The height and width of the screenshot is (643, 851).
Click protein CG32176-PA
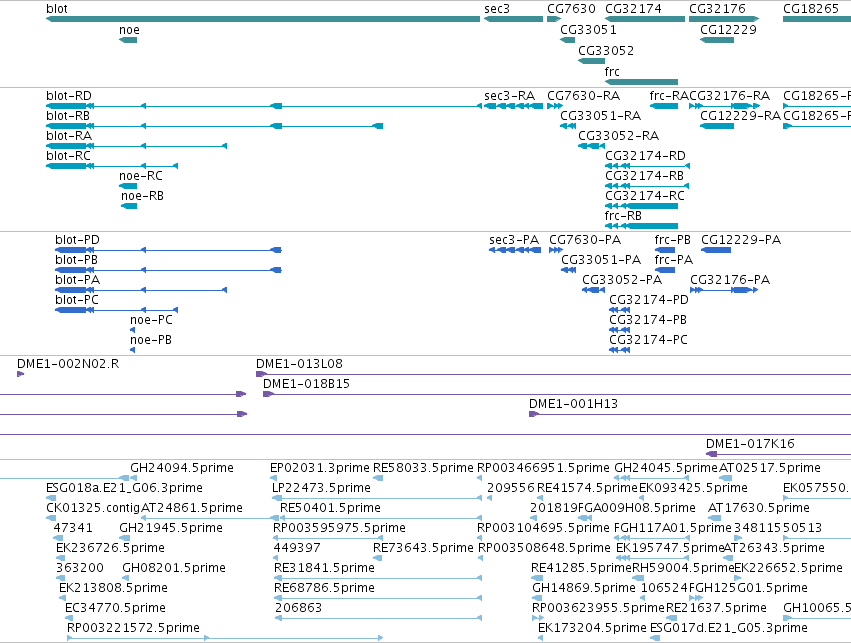click(730, 280)
